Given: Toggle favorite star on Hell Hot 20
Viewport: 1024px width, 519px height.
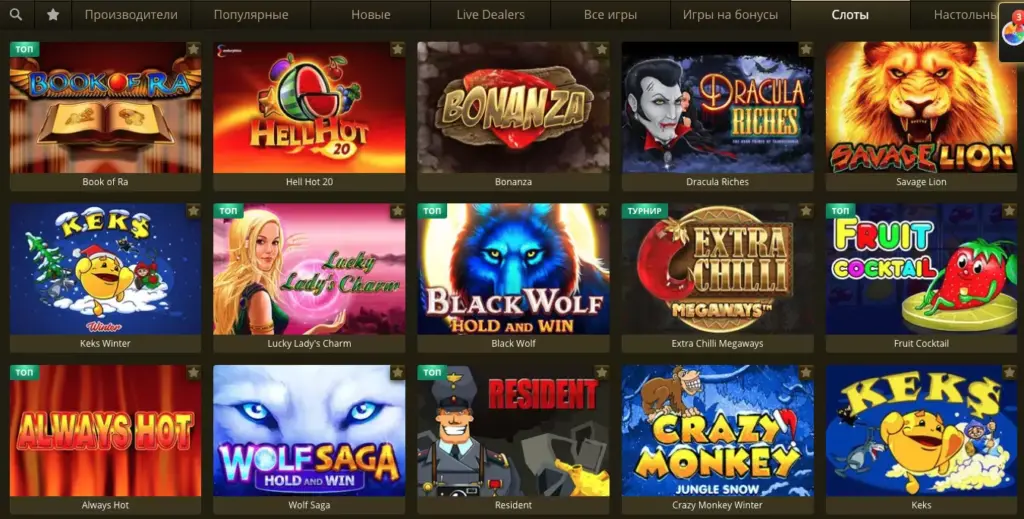Looking at the screenshot, I should tap(397, 49).
